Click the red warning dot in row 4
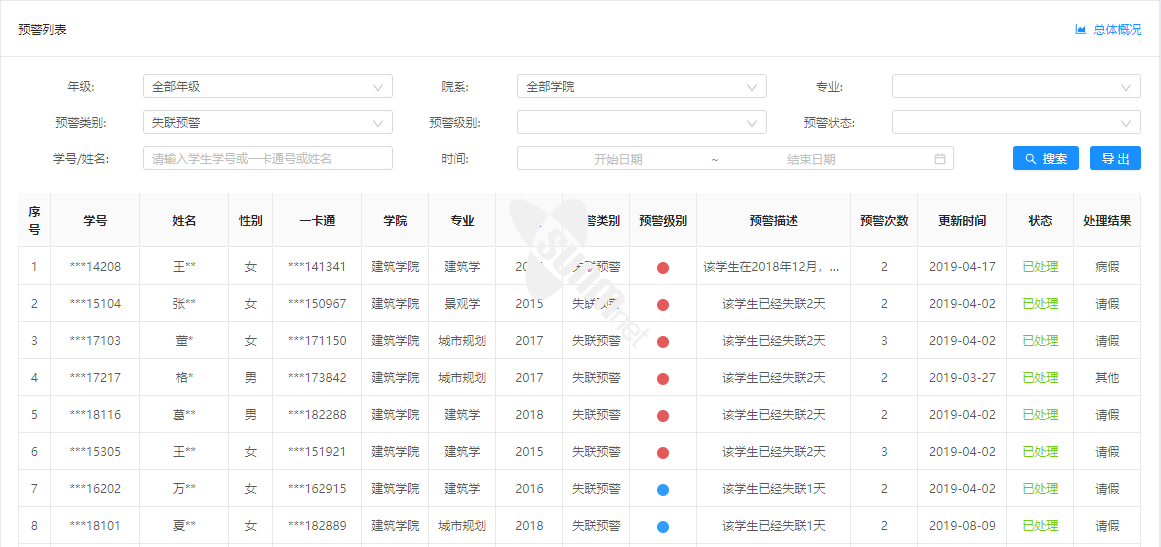 point(663,379)
